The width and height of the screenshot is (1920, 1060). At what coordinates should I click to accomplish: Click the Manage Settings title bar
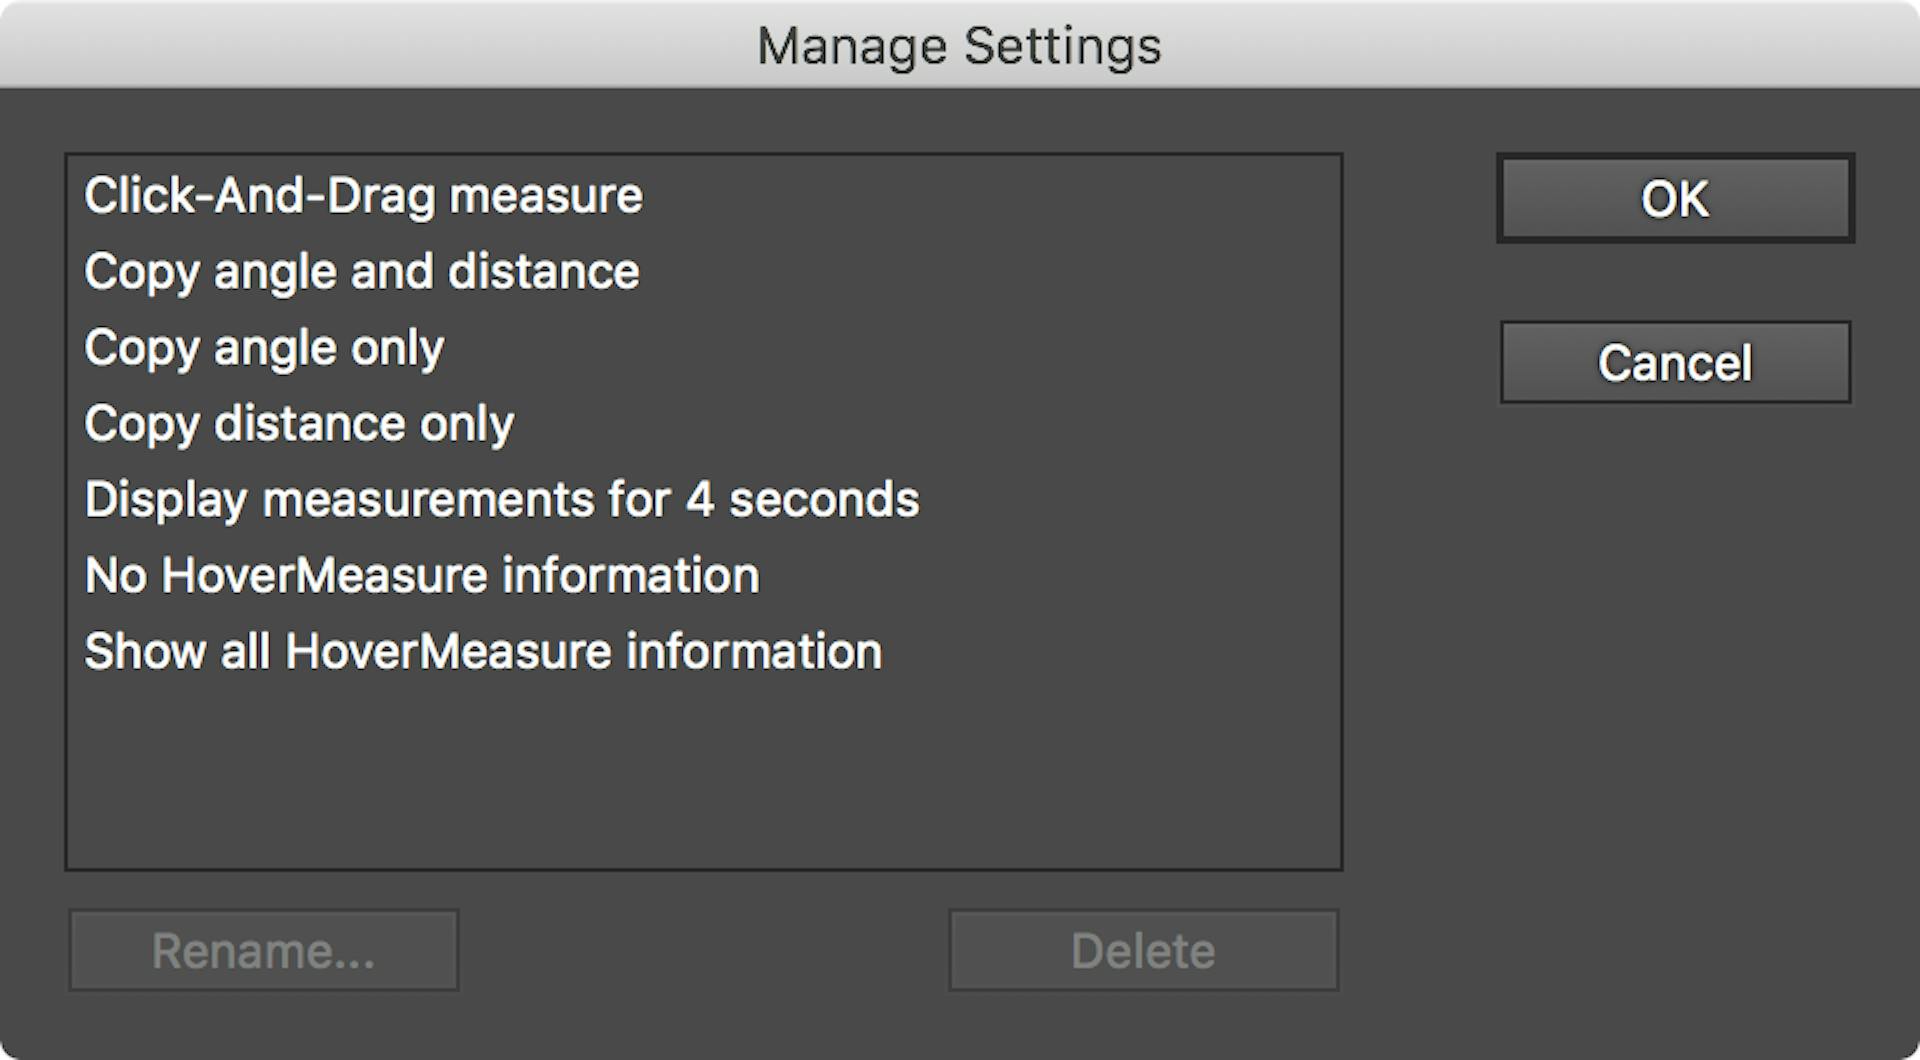pos(959,44)
